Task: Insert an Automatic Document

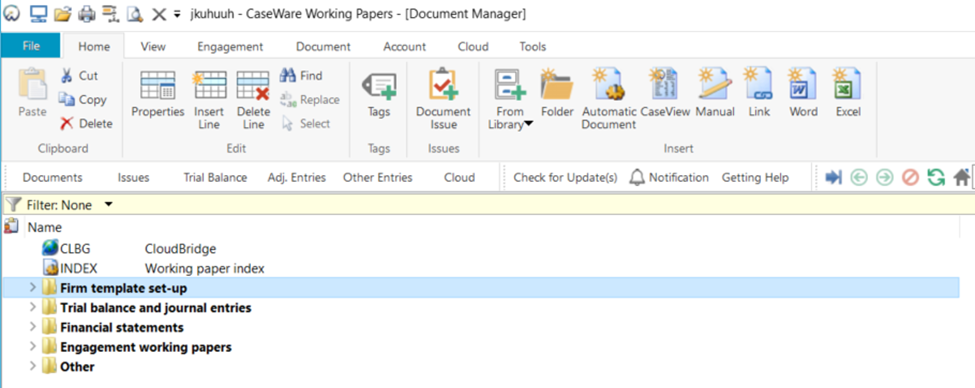Action: point(609,85)
